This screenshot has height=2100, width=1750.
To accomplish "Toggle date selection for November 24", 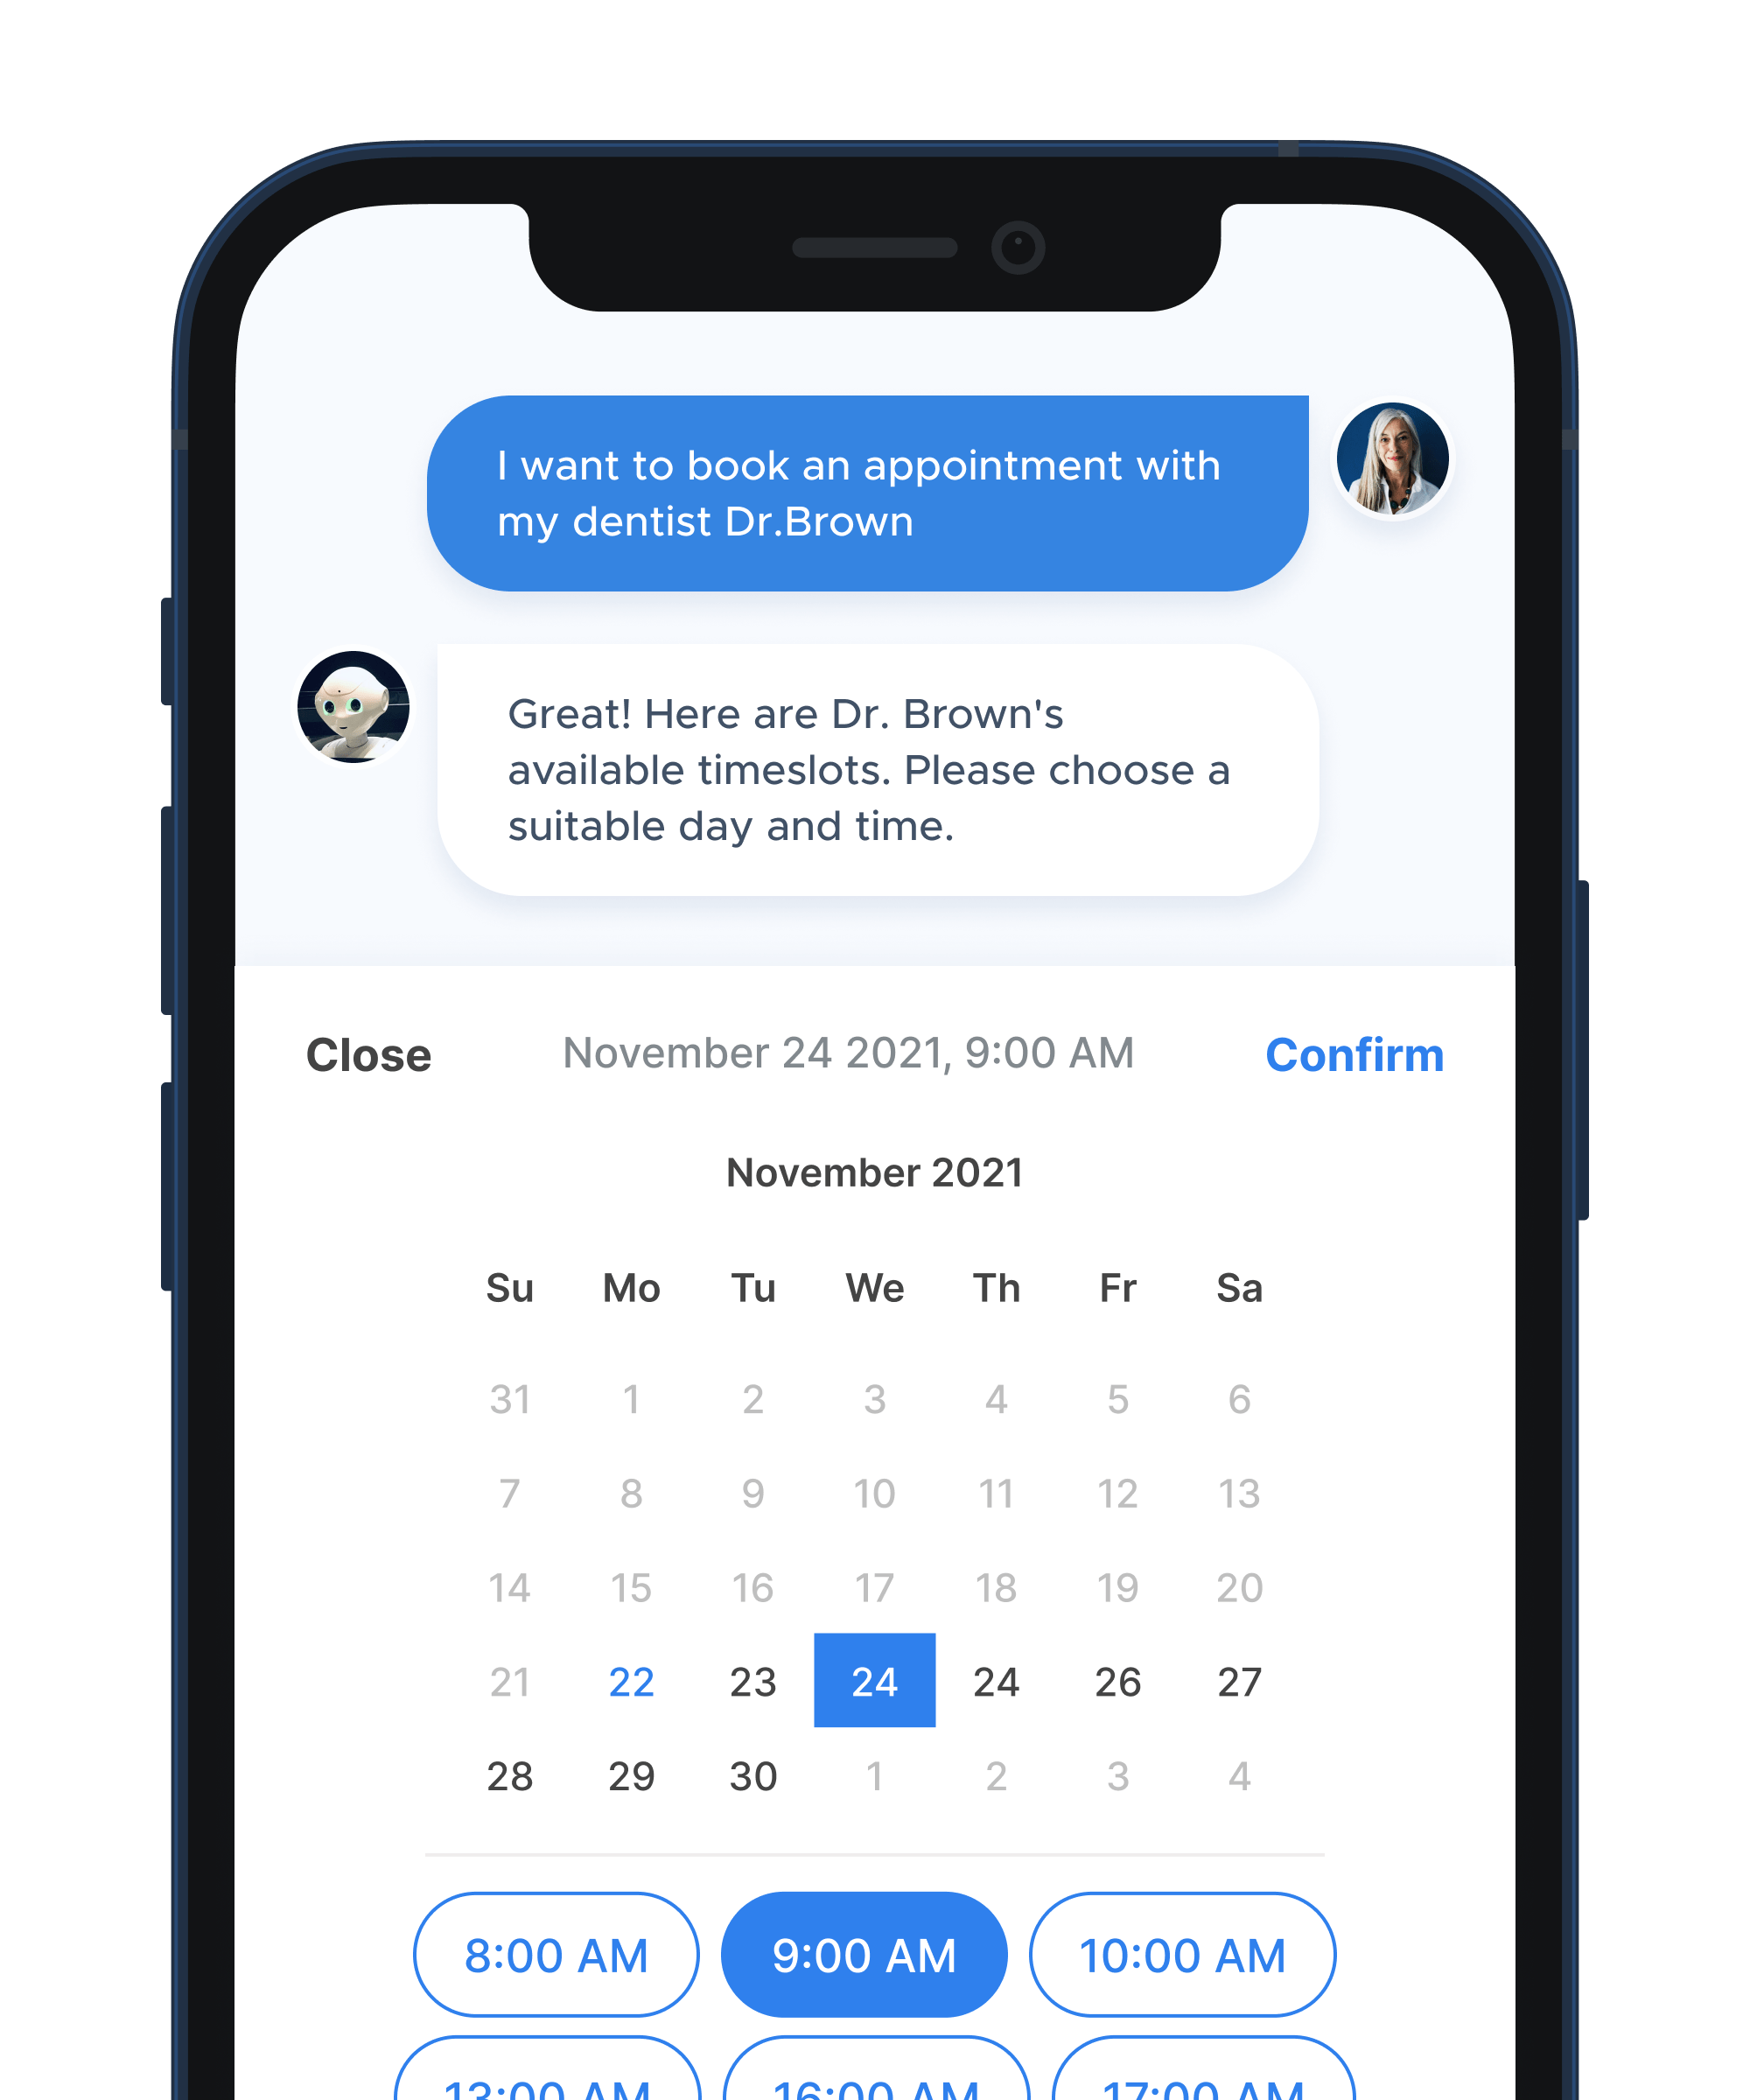I will pyautogui.click(x=872, y=1678).
